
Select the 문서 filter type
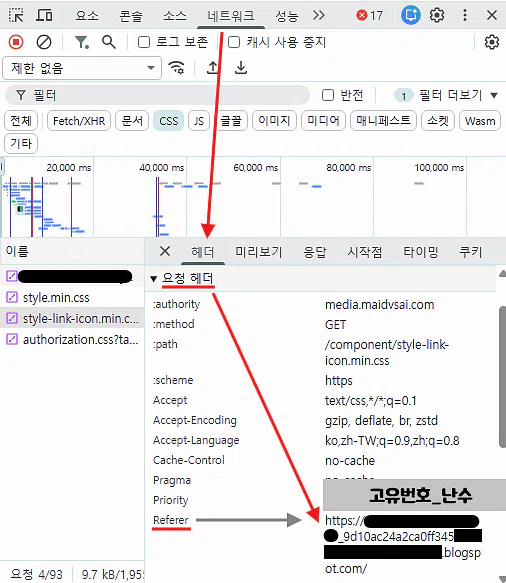tap(132, 121)
